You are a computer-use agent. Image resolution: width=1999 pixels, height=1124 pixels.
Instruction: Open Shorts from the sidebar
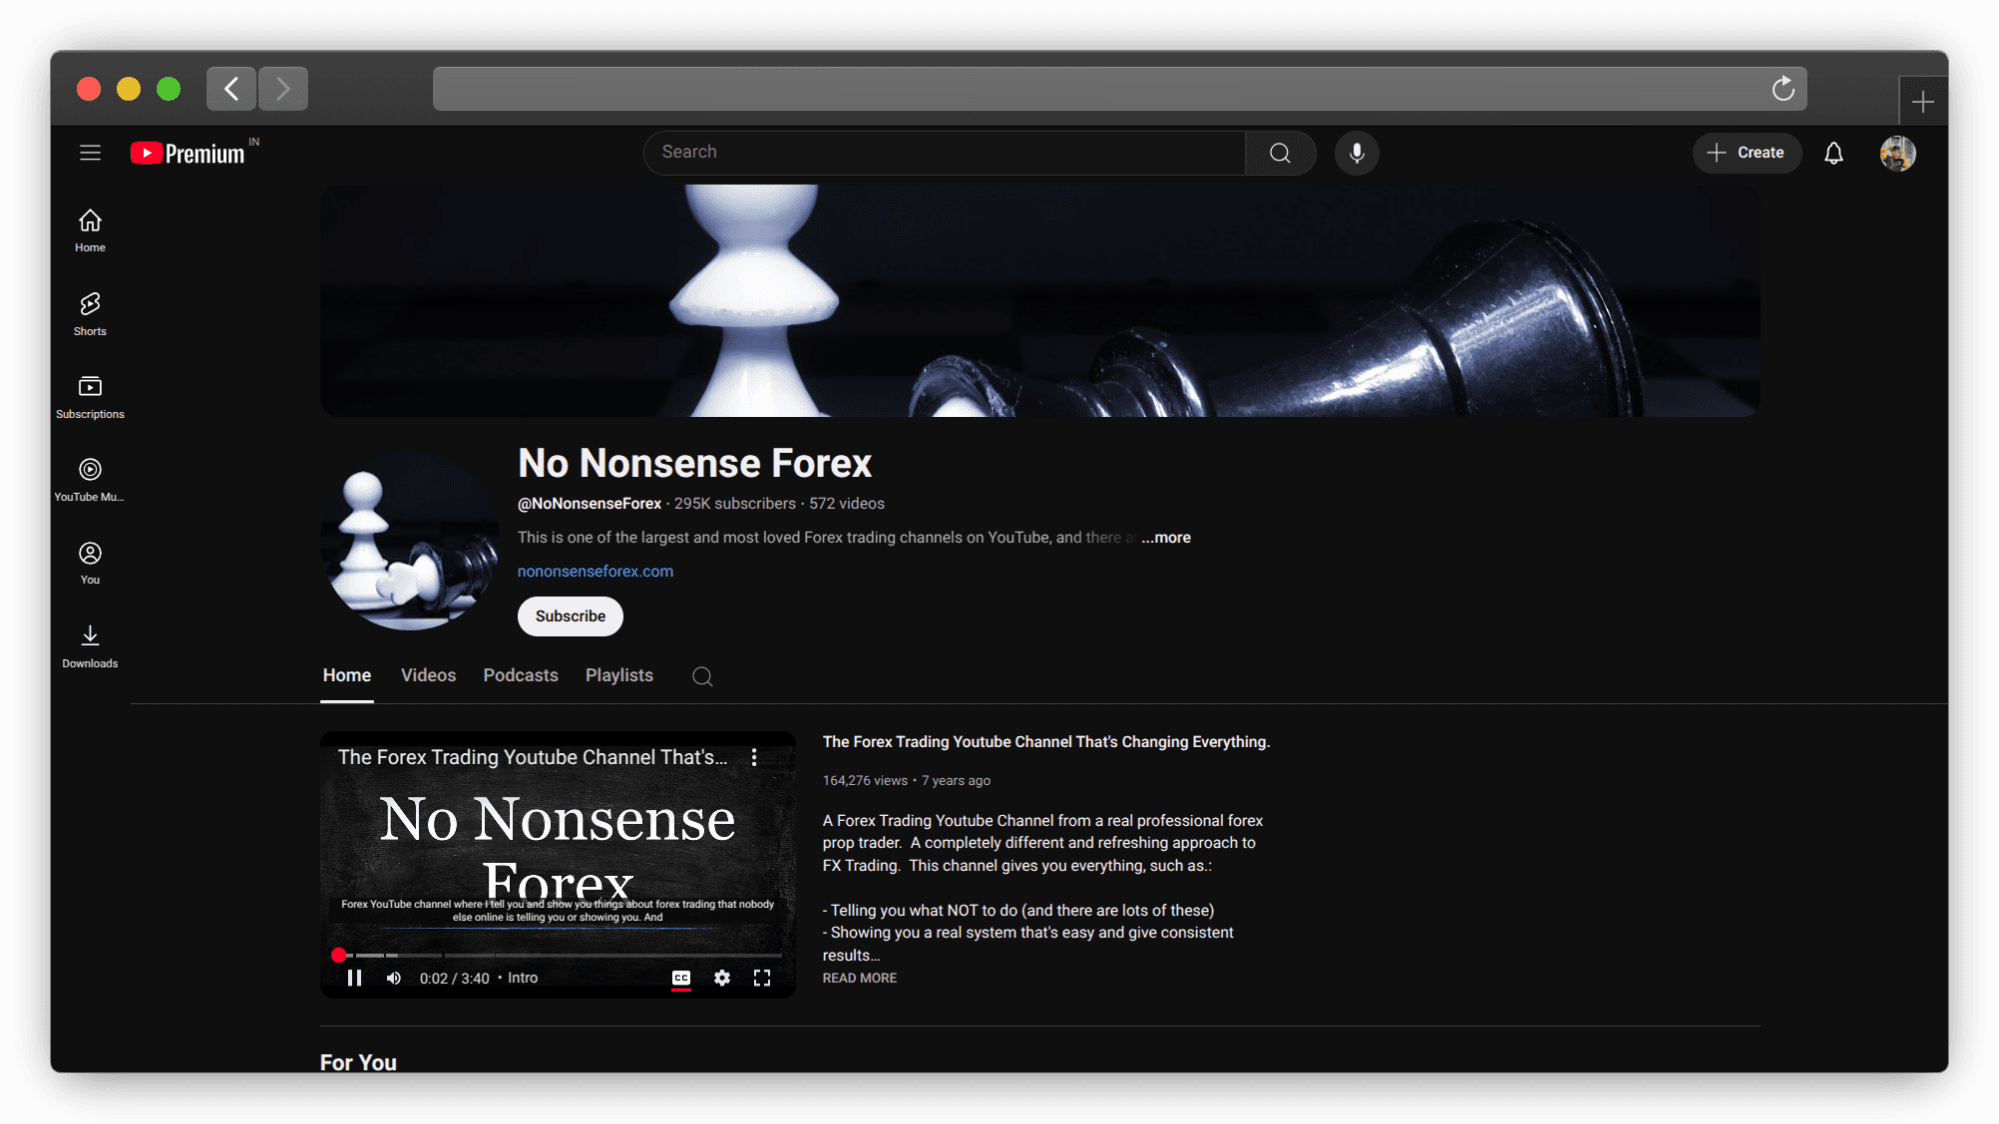click(x=90, y=314)
